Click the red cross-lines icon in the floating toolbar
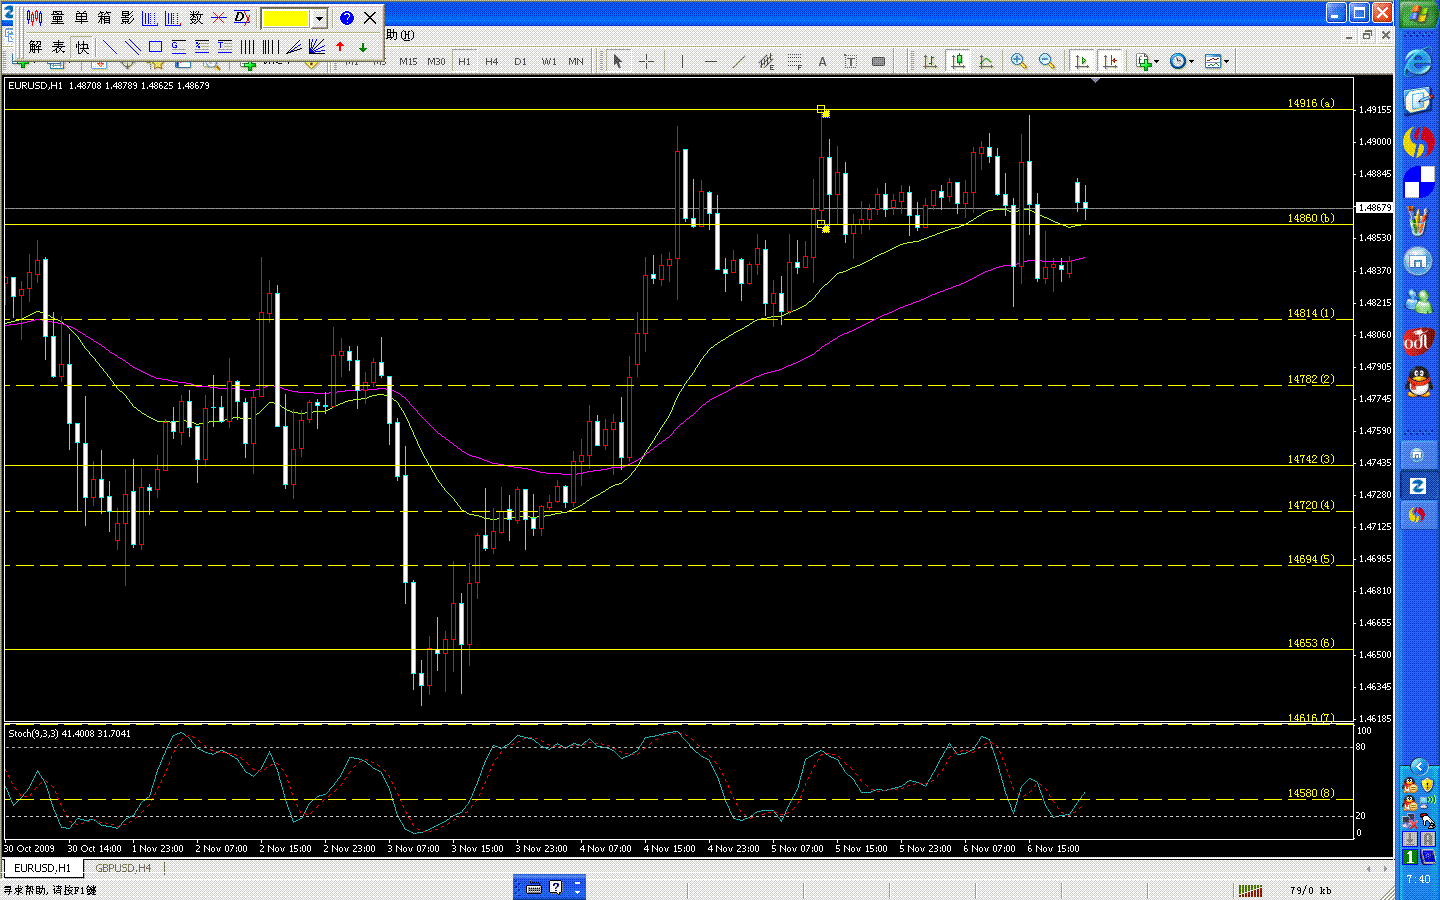 pyautogui.click(x=219, y=18)
